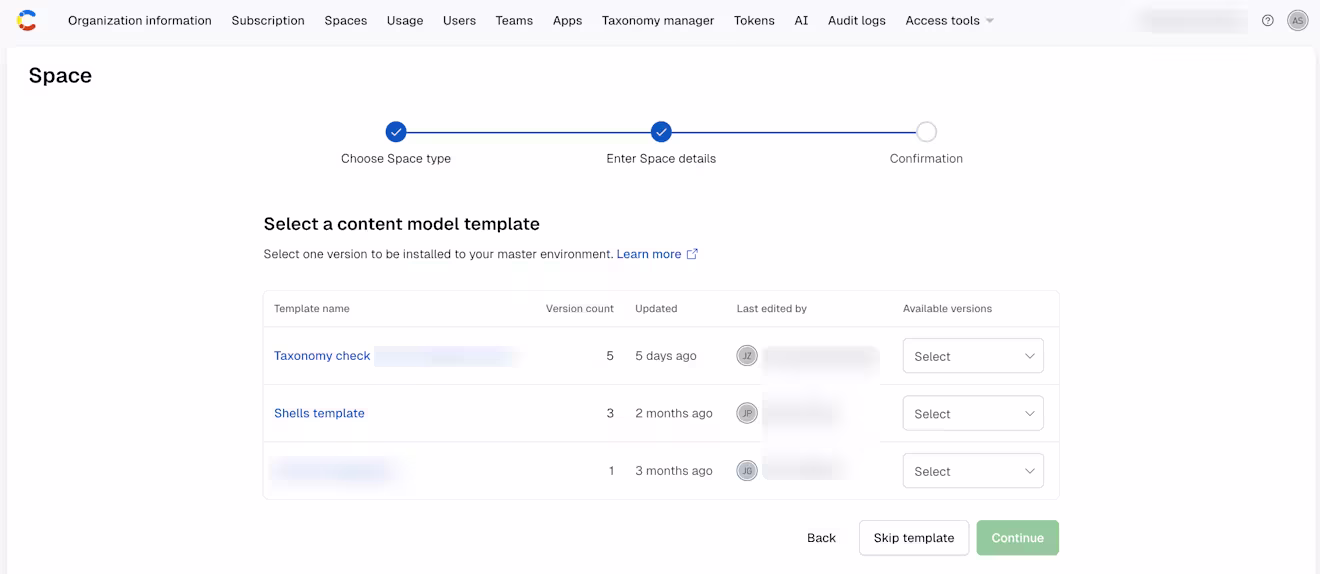The height and width of the screenshot is (574, 1320).
Task: Open the Learn more link
Action: coord(649,254)
